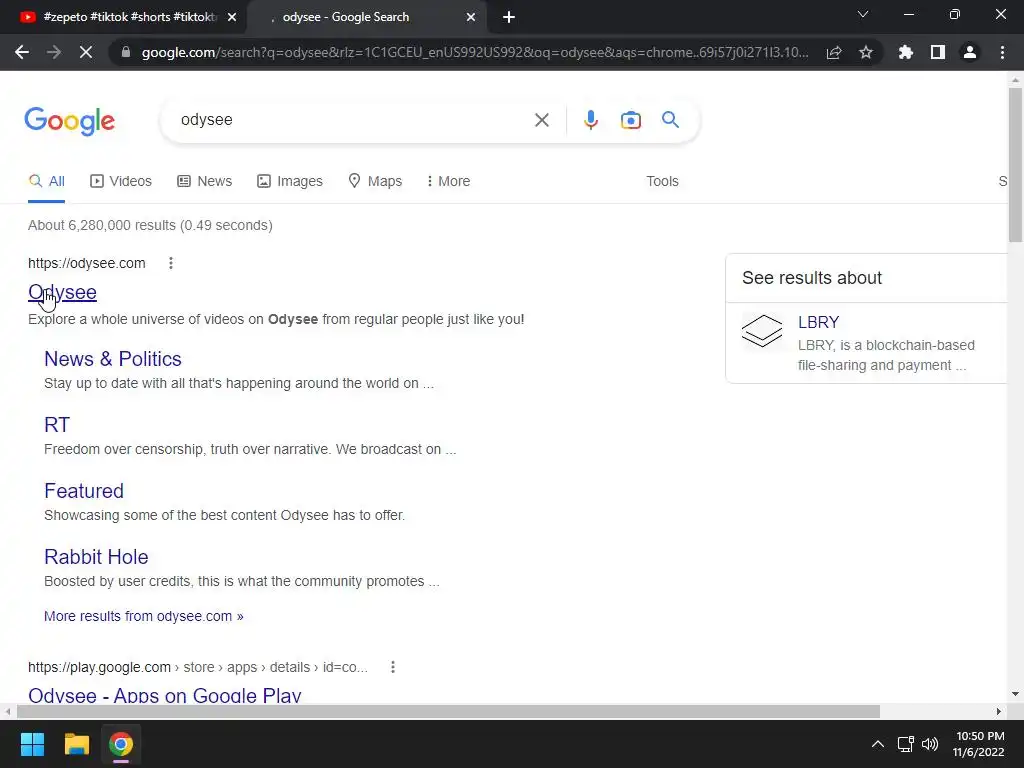Click the scroll-down arrow of the scrollbar
This screenshot has width=1024, height=768.
pyautogui.click(x=1015, y=694)
